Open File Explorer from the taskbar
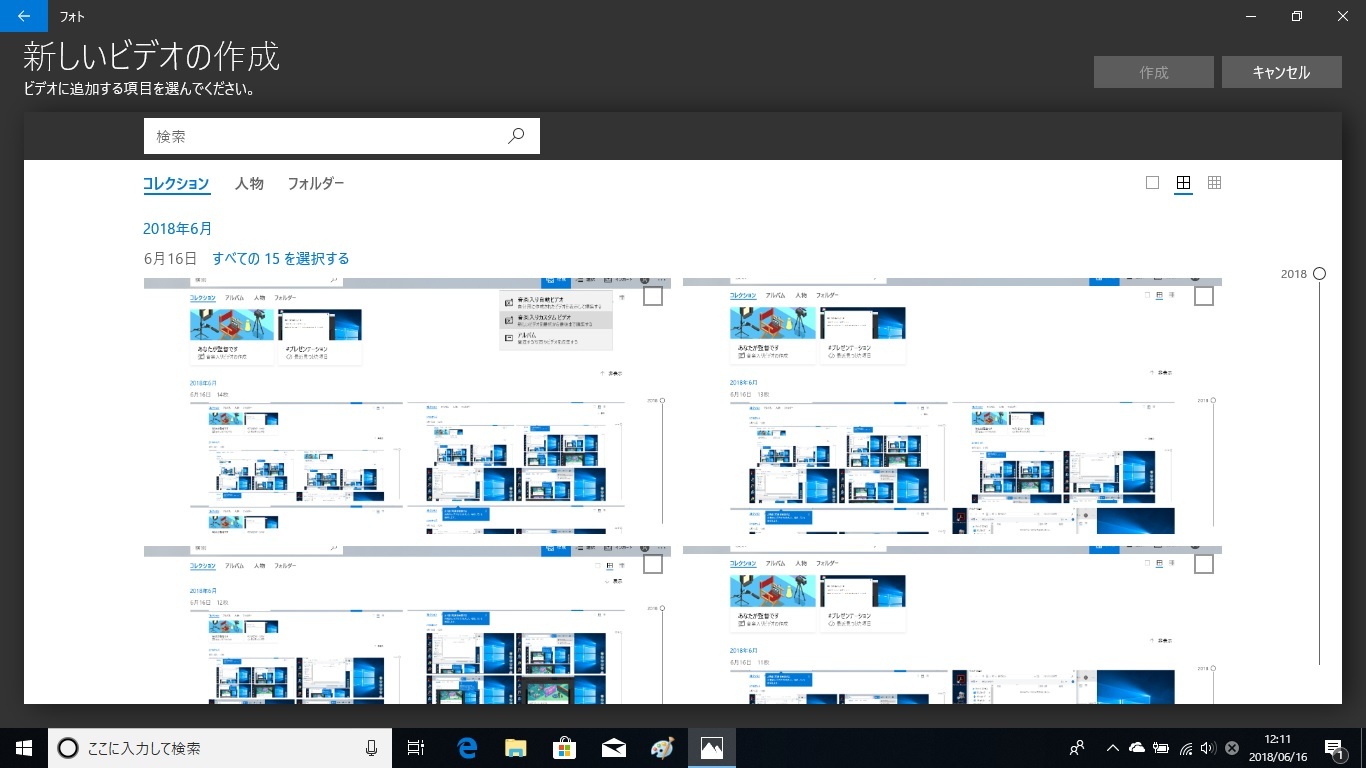Viewport: 1366px width, 768px height. coord(515,748)
